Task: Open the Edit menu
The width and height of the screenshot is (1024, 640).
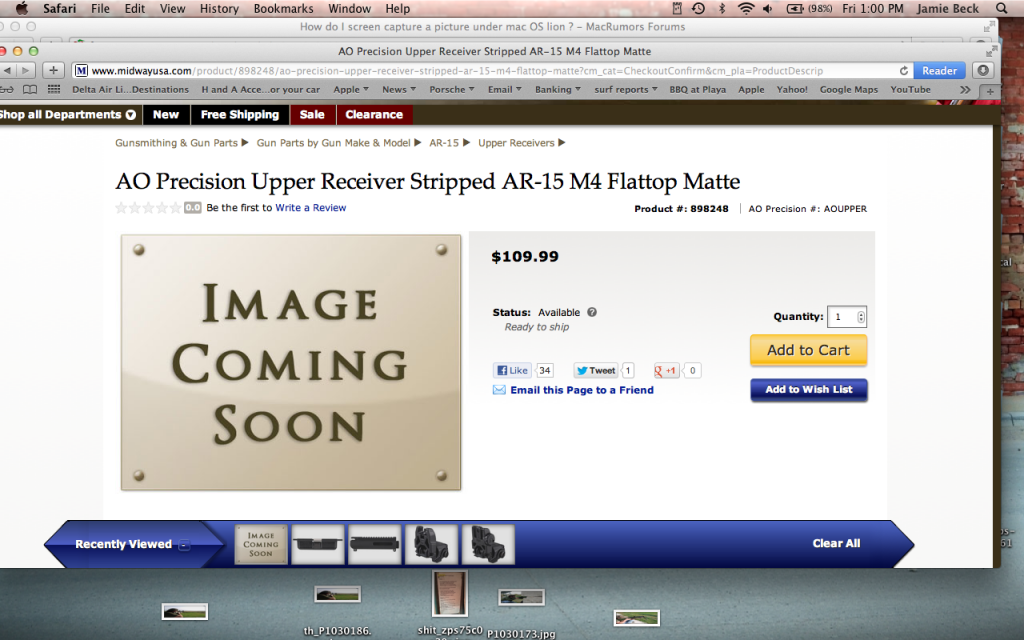Action: (135, 8)
